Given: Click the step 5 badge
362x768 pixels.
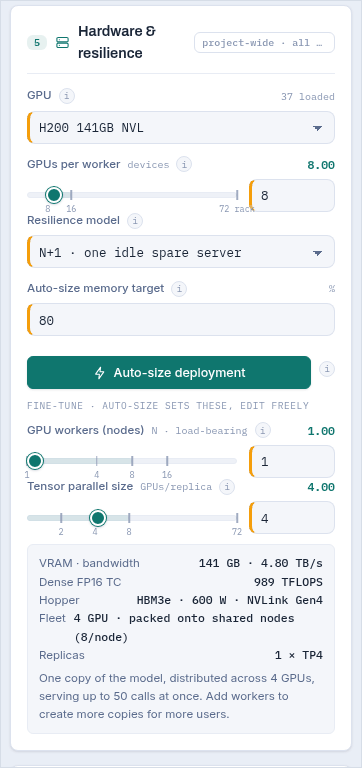Looking at the screenshot, I should tap(37, 43).
